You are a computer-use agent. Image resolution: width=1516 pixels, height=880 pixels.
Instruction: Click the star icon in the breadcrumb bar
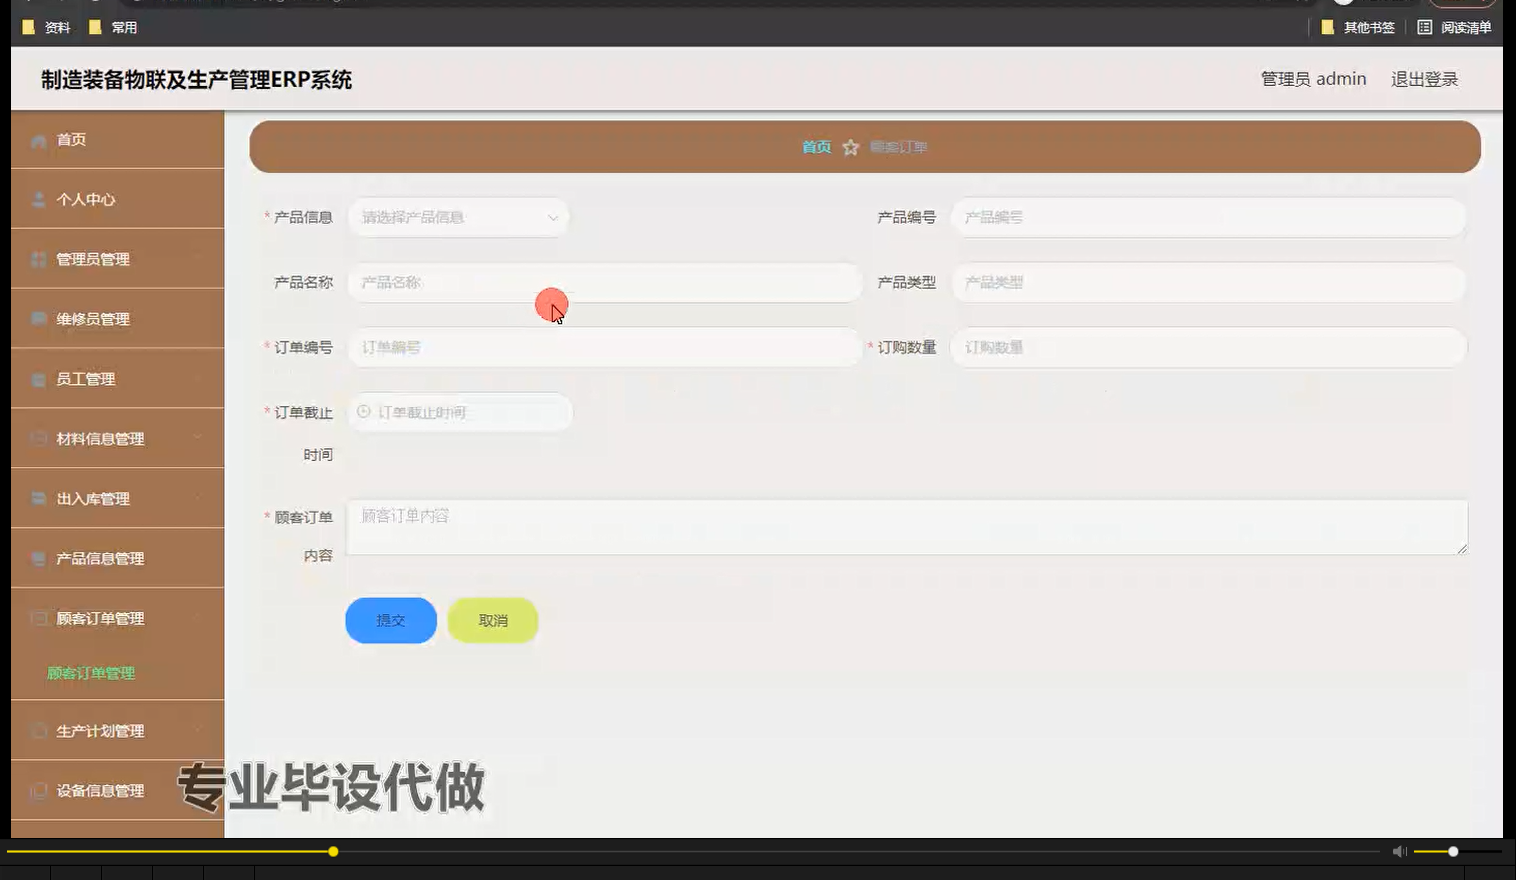point(851,146)
